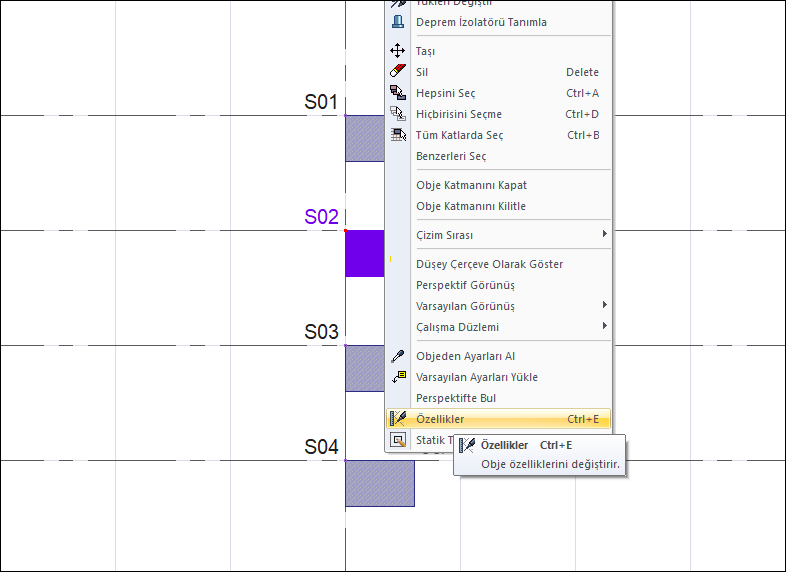
Task: Choose Sil to delete the object
Action: pyautogui.click(x=499, y=72)
